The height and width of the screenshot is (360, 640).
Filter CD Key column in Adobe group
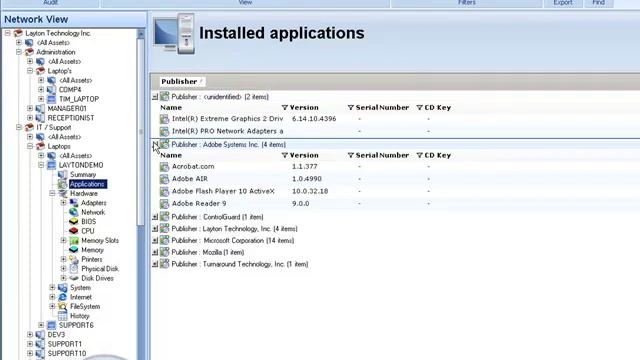(420, 156)
